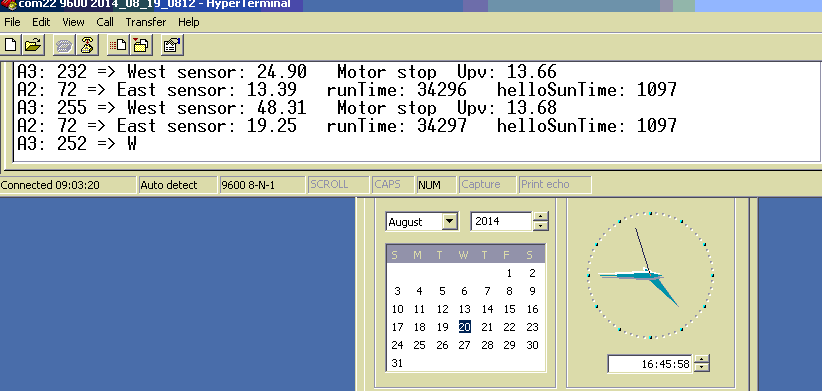Click the Connected 09:03:20 status entry

point(68,185)
